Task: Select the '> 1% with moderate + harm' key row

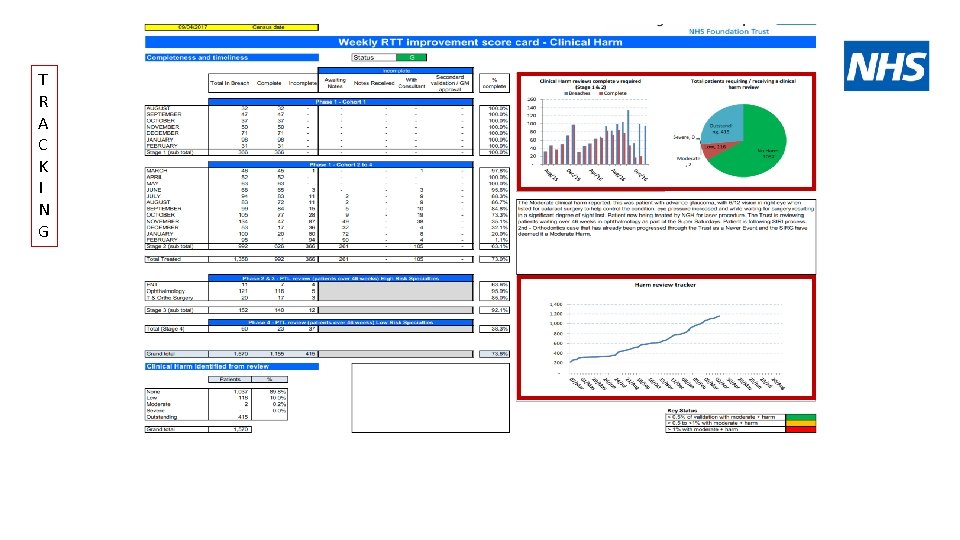Action: click(726, 429)
